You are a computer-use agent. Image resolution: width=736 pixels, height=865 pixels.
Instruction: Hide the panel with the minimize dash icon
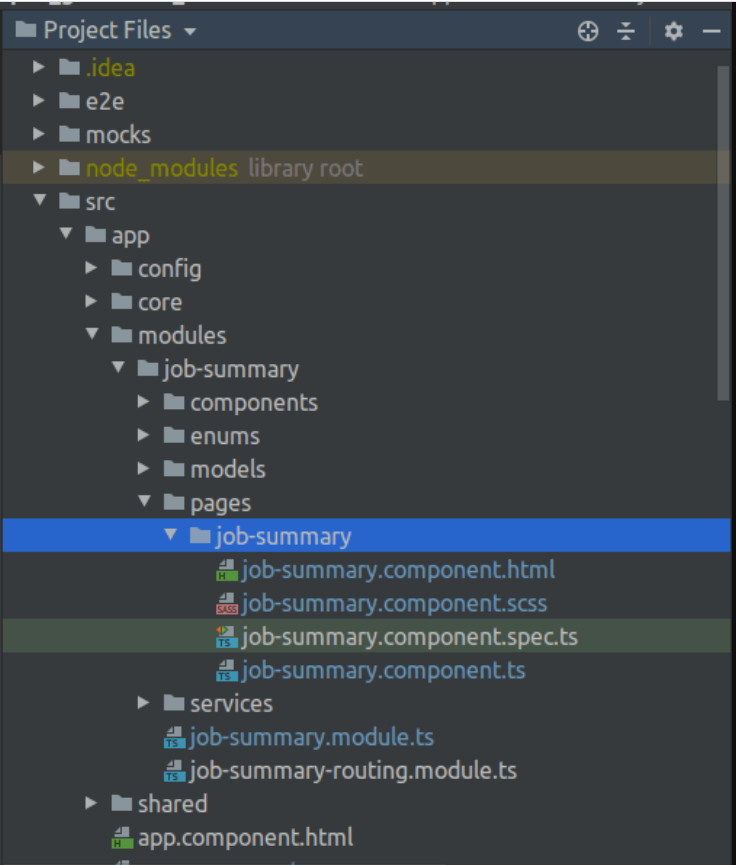711,32
